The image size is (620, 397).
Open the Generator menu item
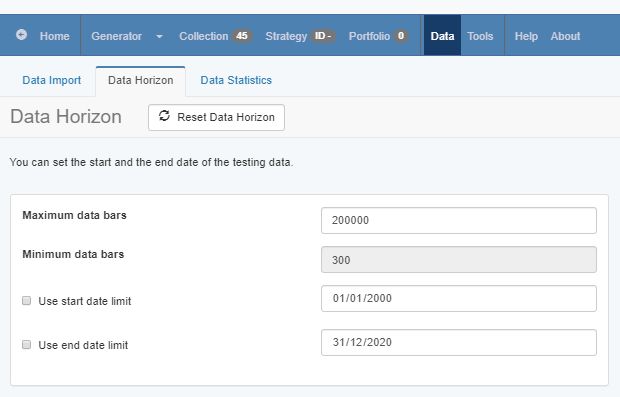pyautogui.click(x=117, y=36)
